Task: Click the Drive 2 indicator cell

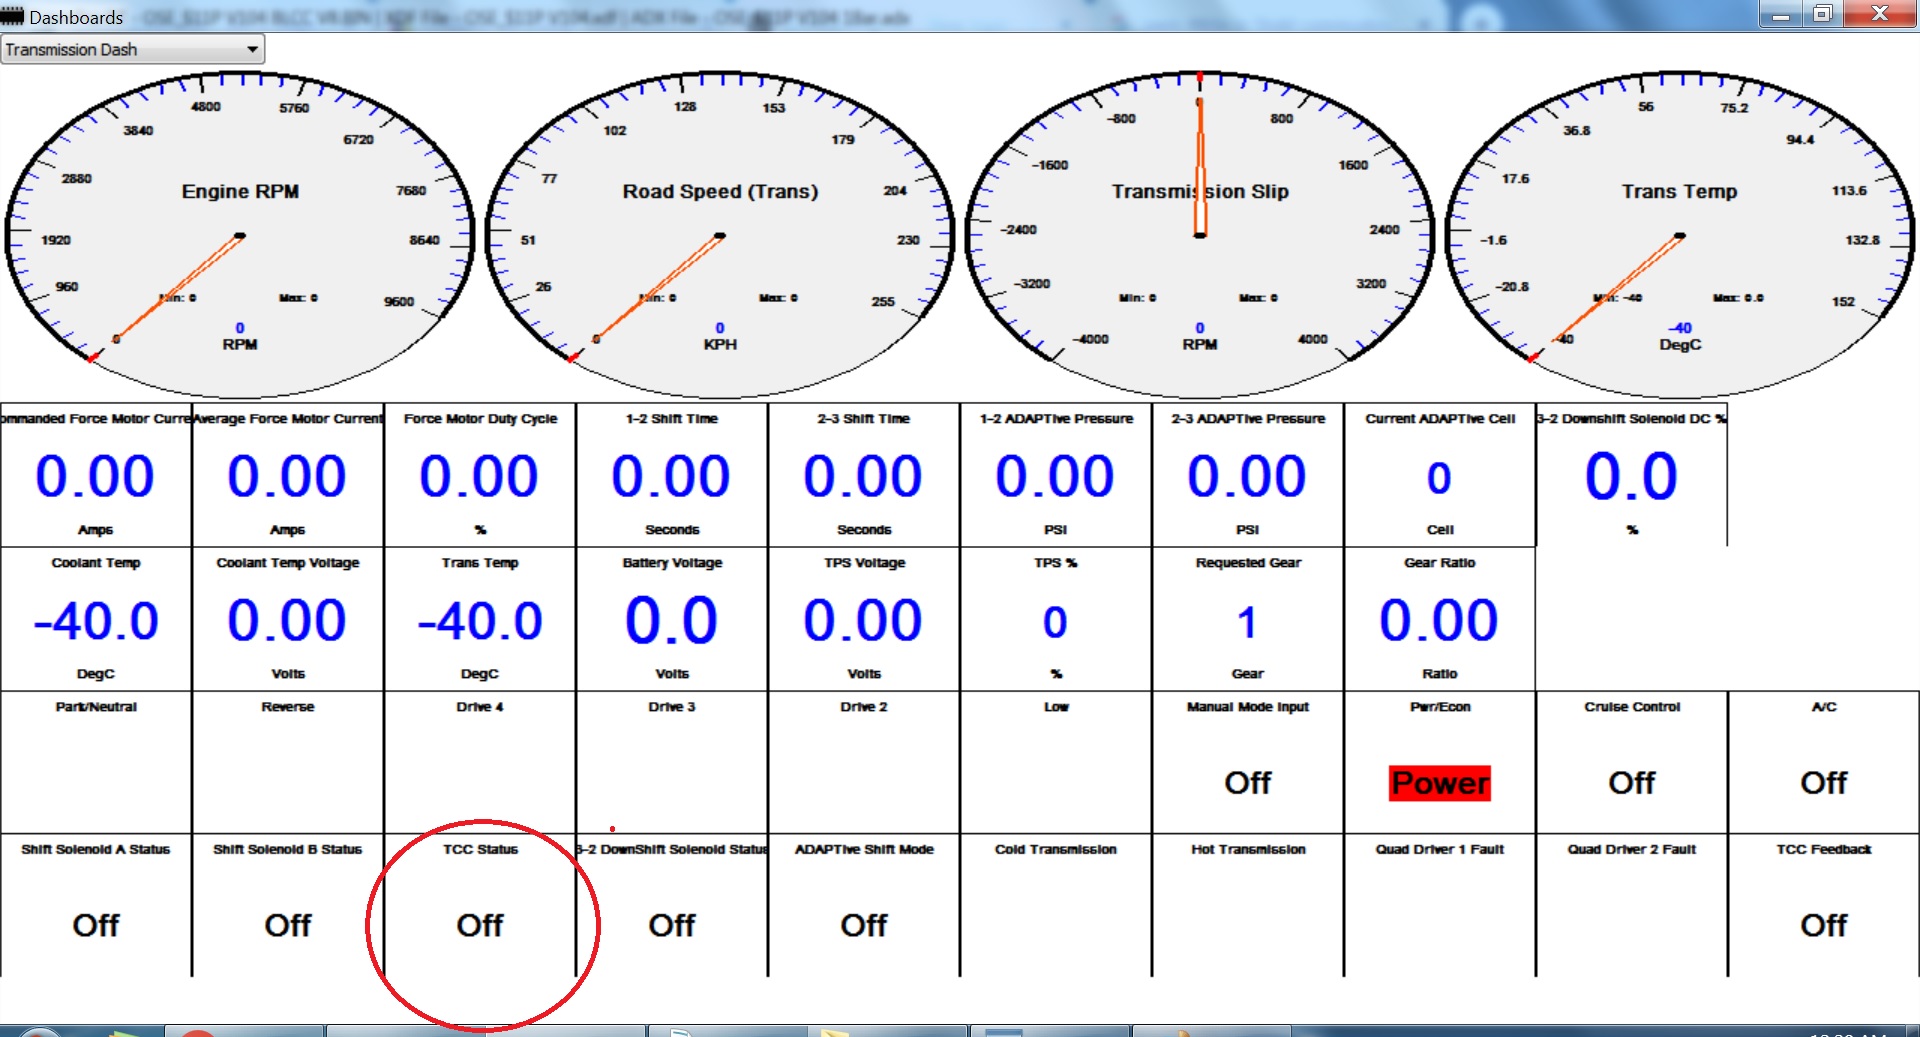Action: [x=864, y=762]
